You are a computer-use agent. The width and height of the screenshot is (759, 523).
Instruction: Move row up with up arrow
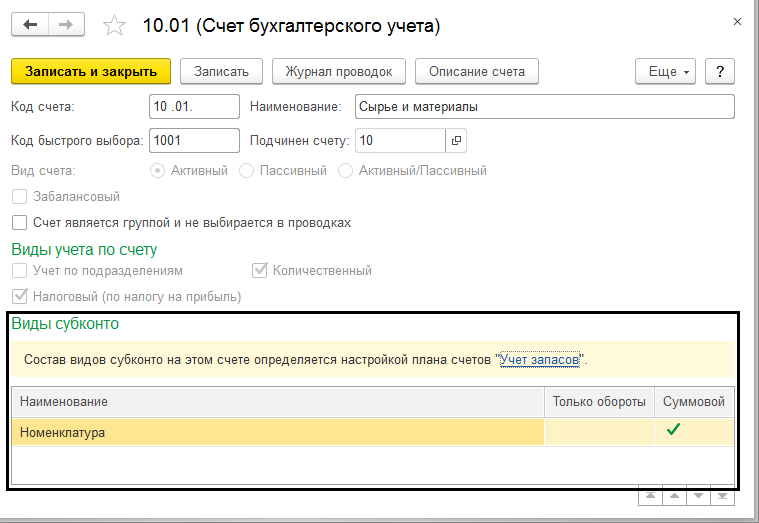click(x=674, y=495)
